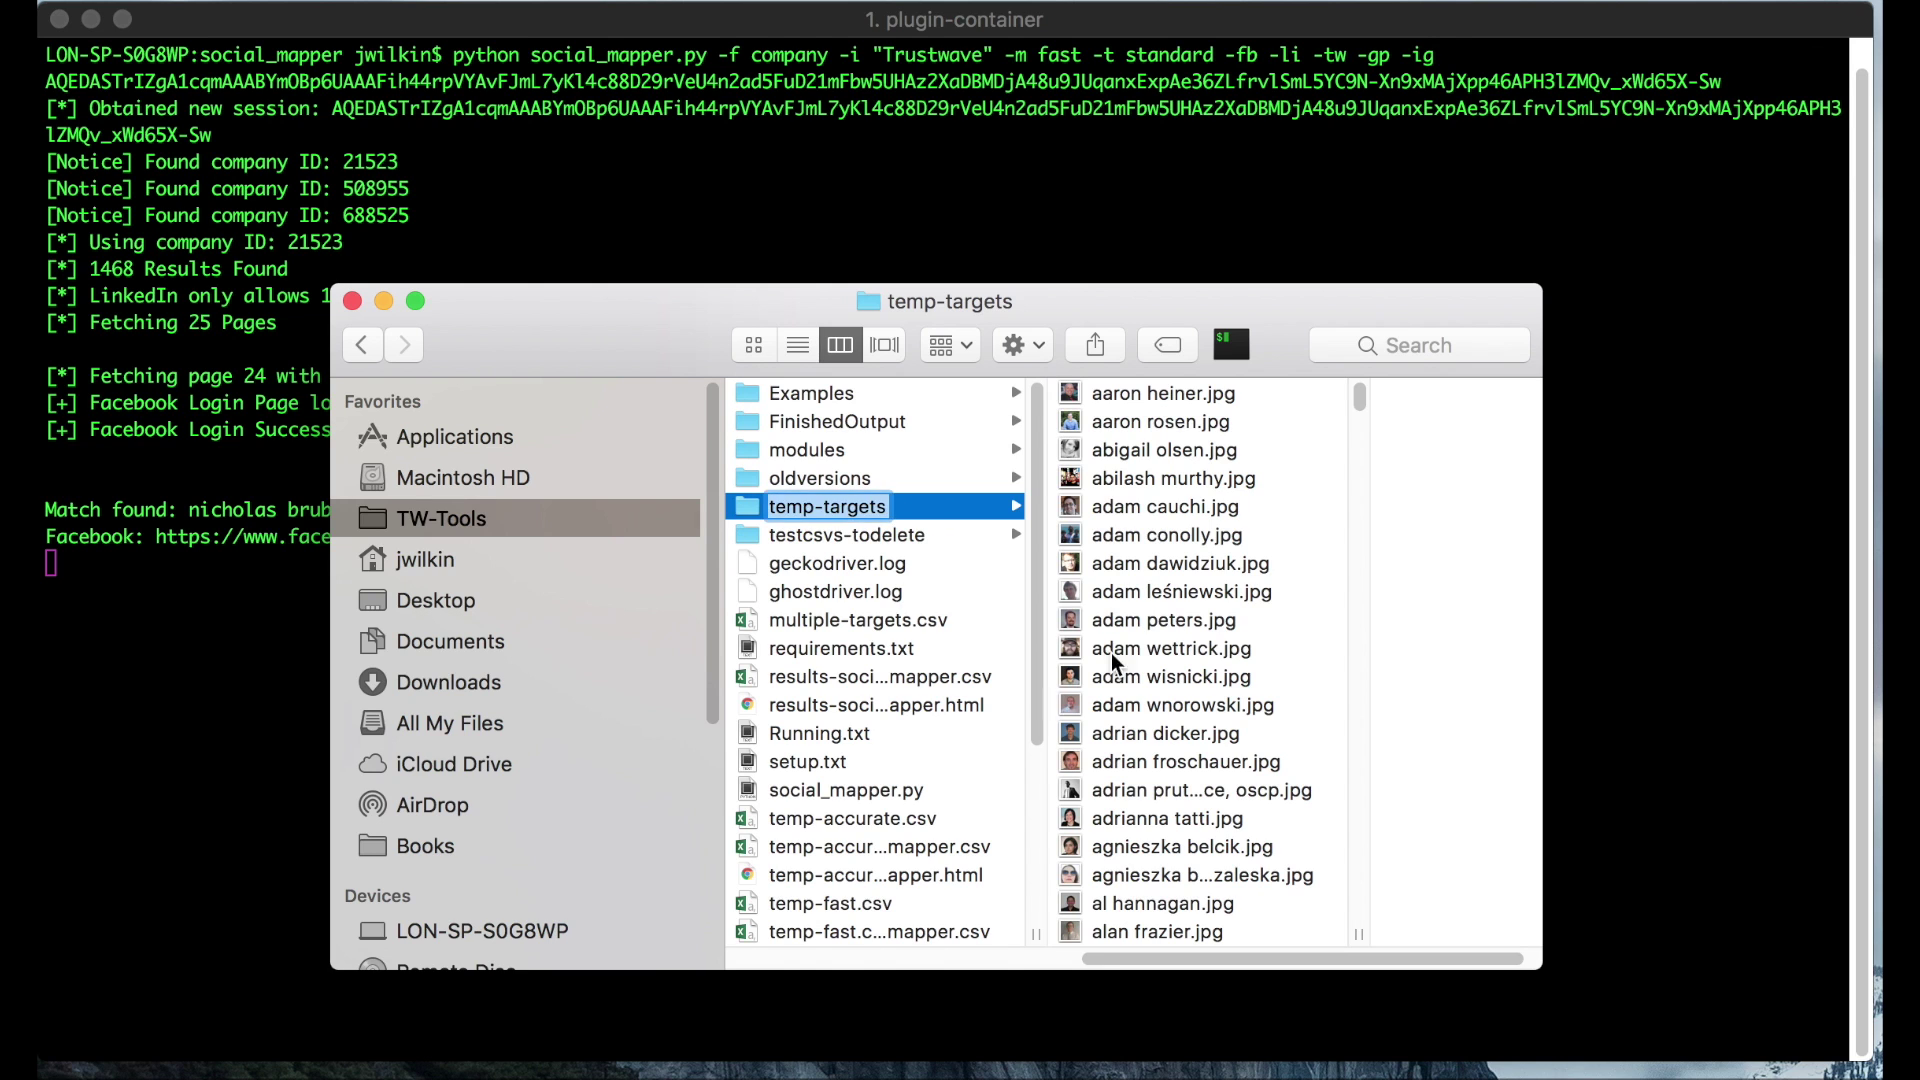Viewport: 1920px width, 1080px height.
Task: Click the Share toolbar icon
Action: coord(1095,345)
